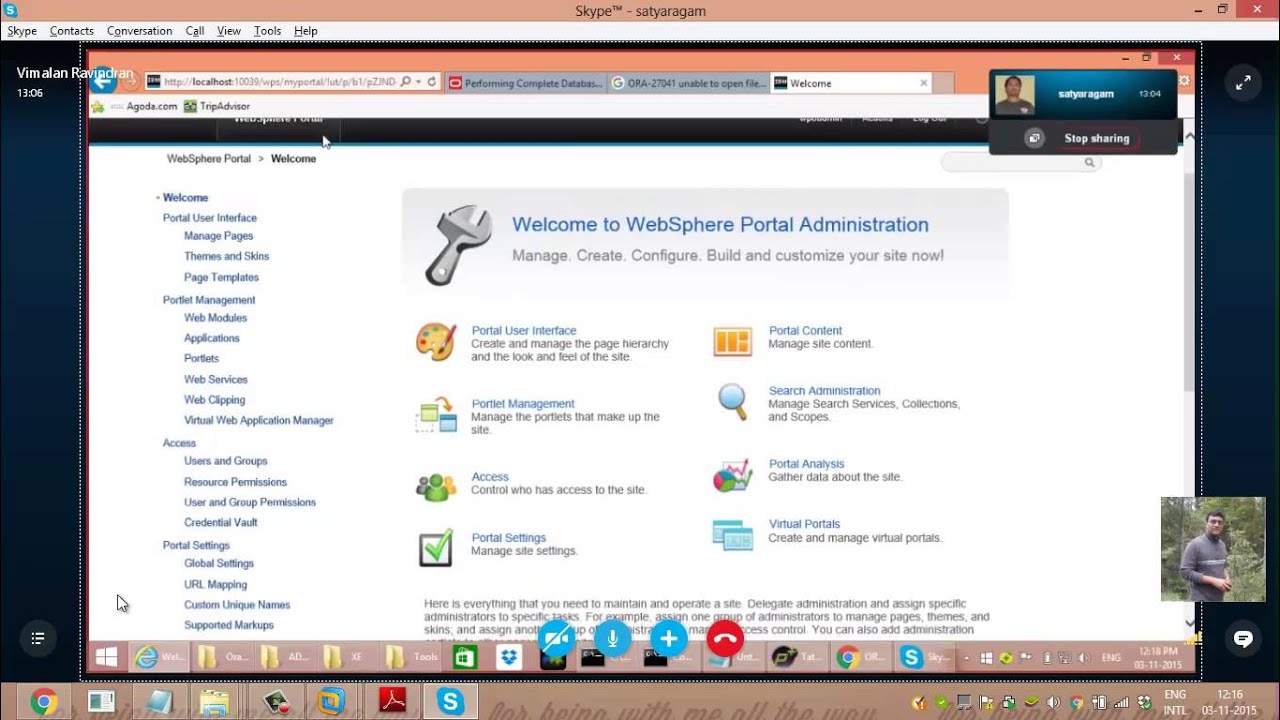The width and height of the screenshot is (1280, 720).
Task: Click the self-view video thumbnail
Action: click(1213, 549)
